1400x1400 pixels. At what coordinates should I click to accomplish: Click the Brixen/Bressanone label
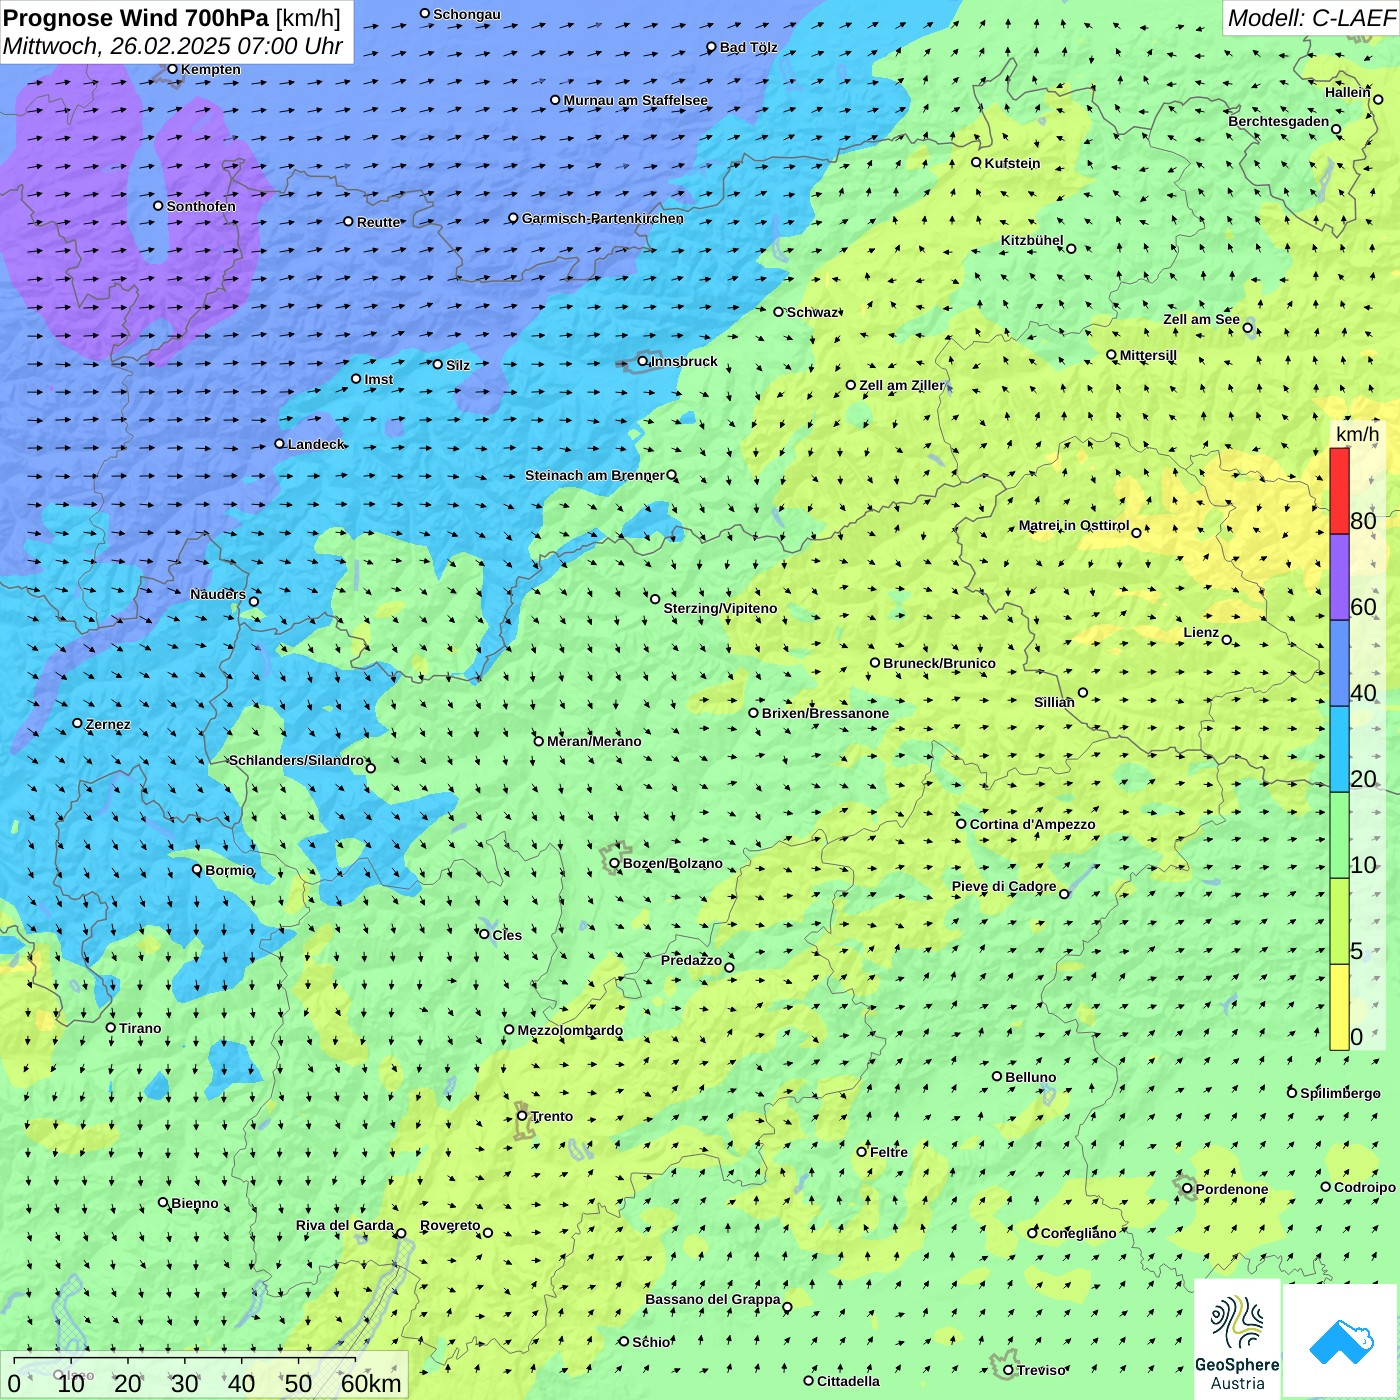click(x=825, y=713)
